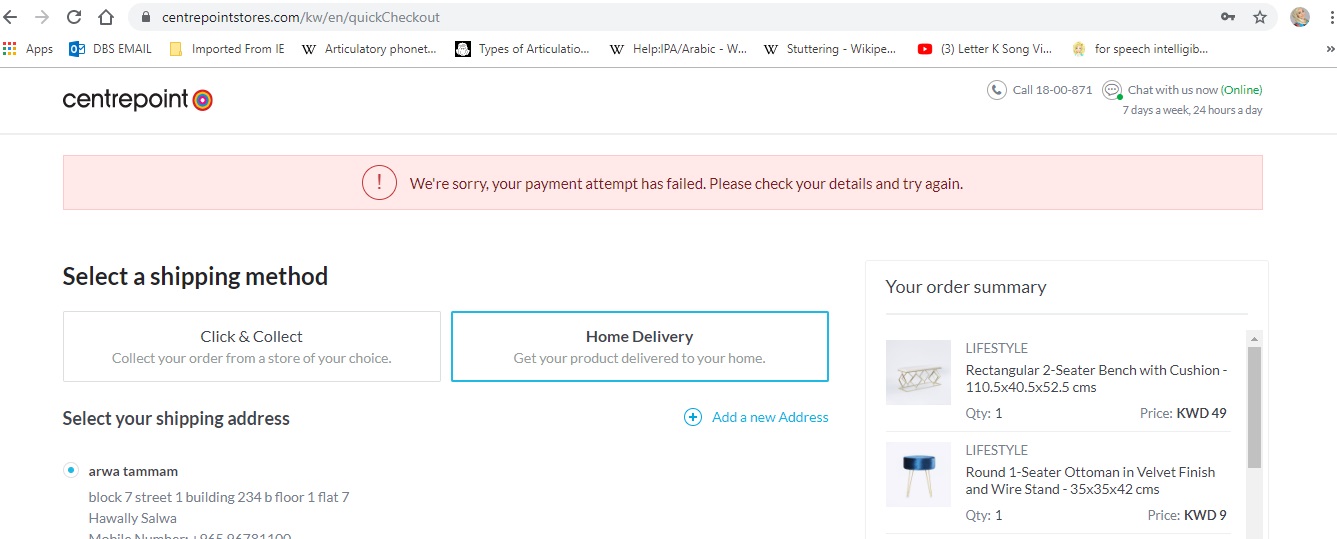
Task: Choose the Click & Collect shipping option
Action: tap(251, 346)
